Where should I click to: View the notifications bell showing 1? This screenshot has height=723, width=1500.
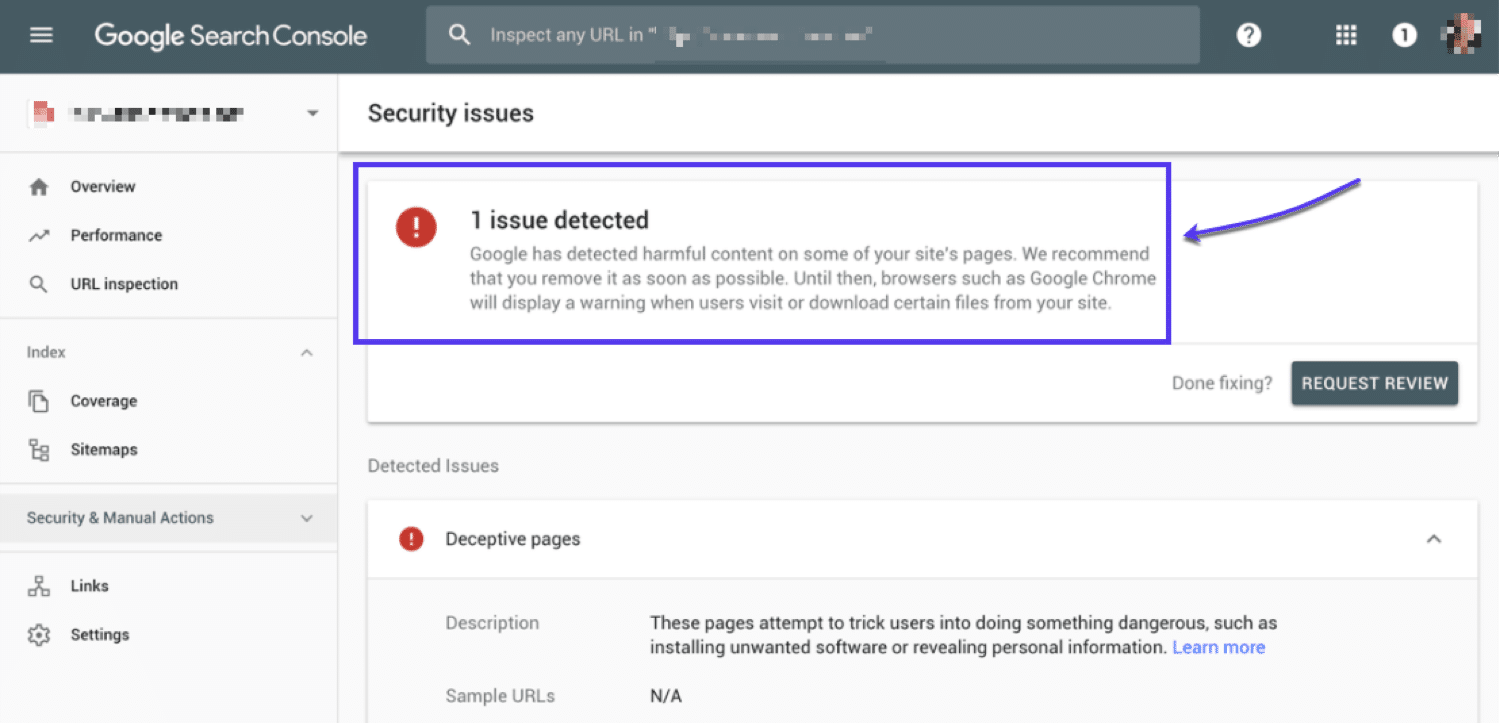pos(1404,34)
